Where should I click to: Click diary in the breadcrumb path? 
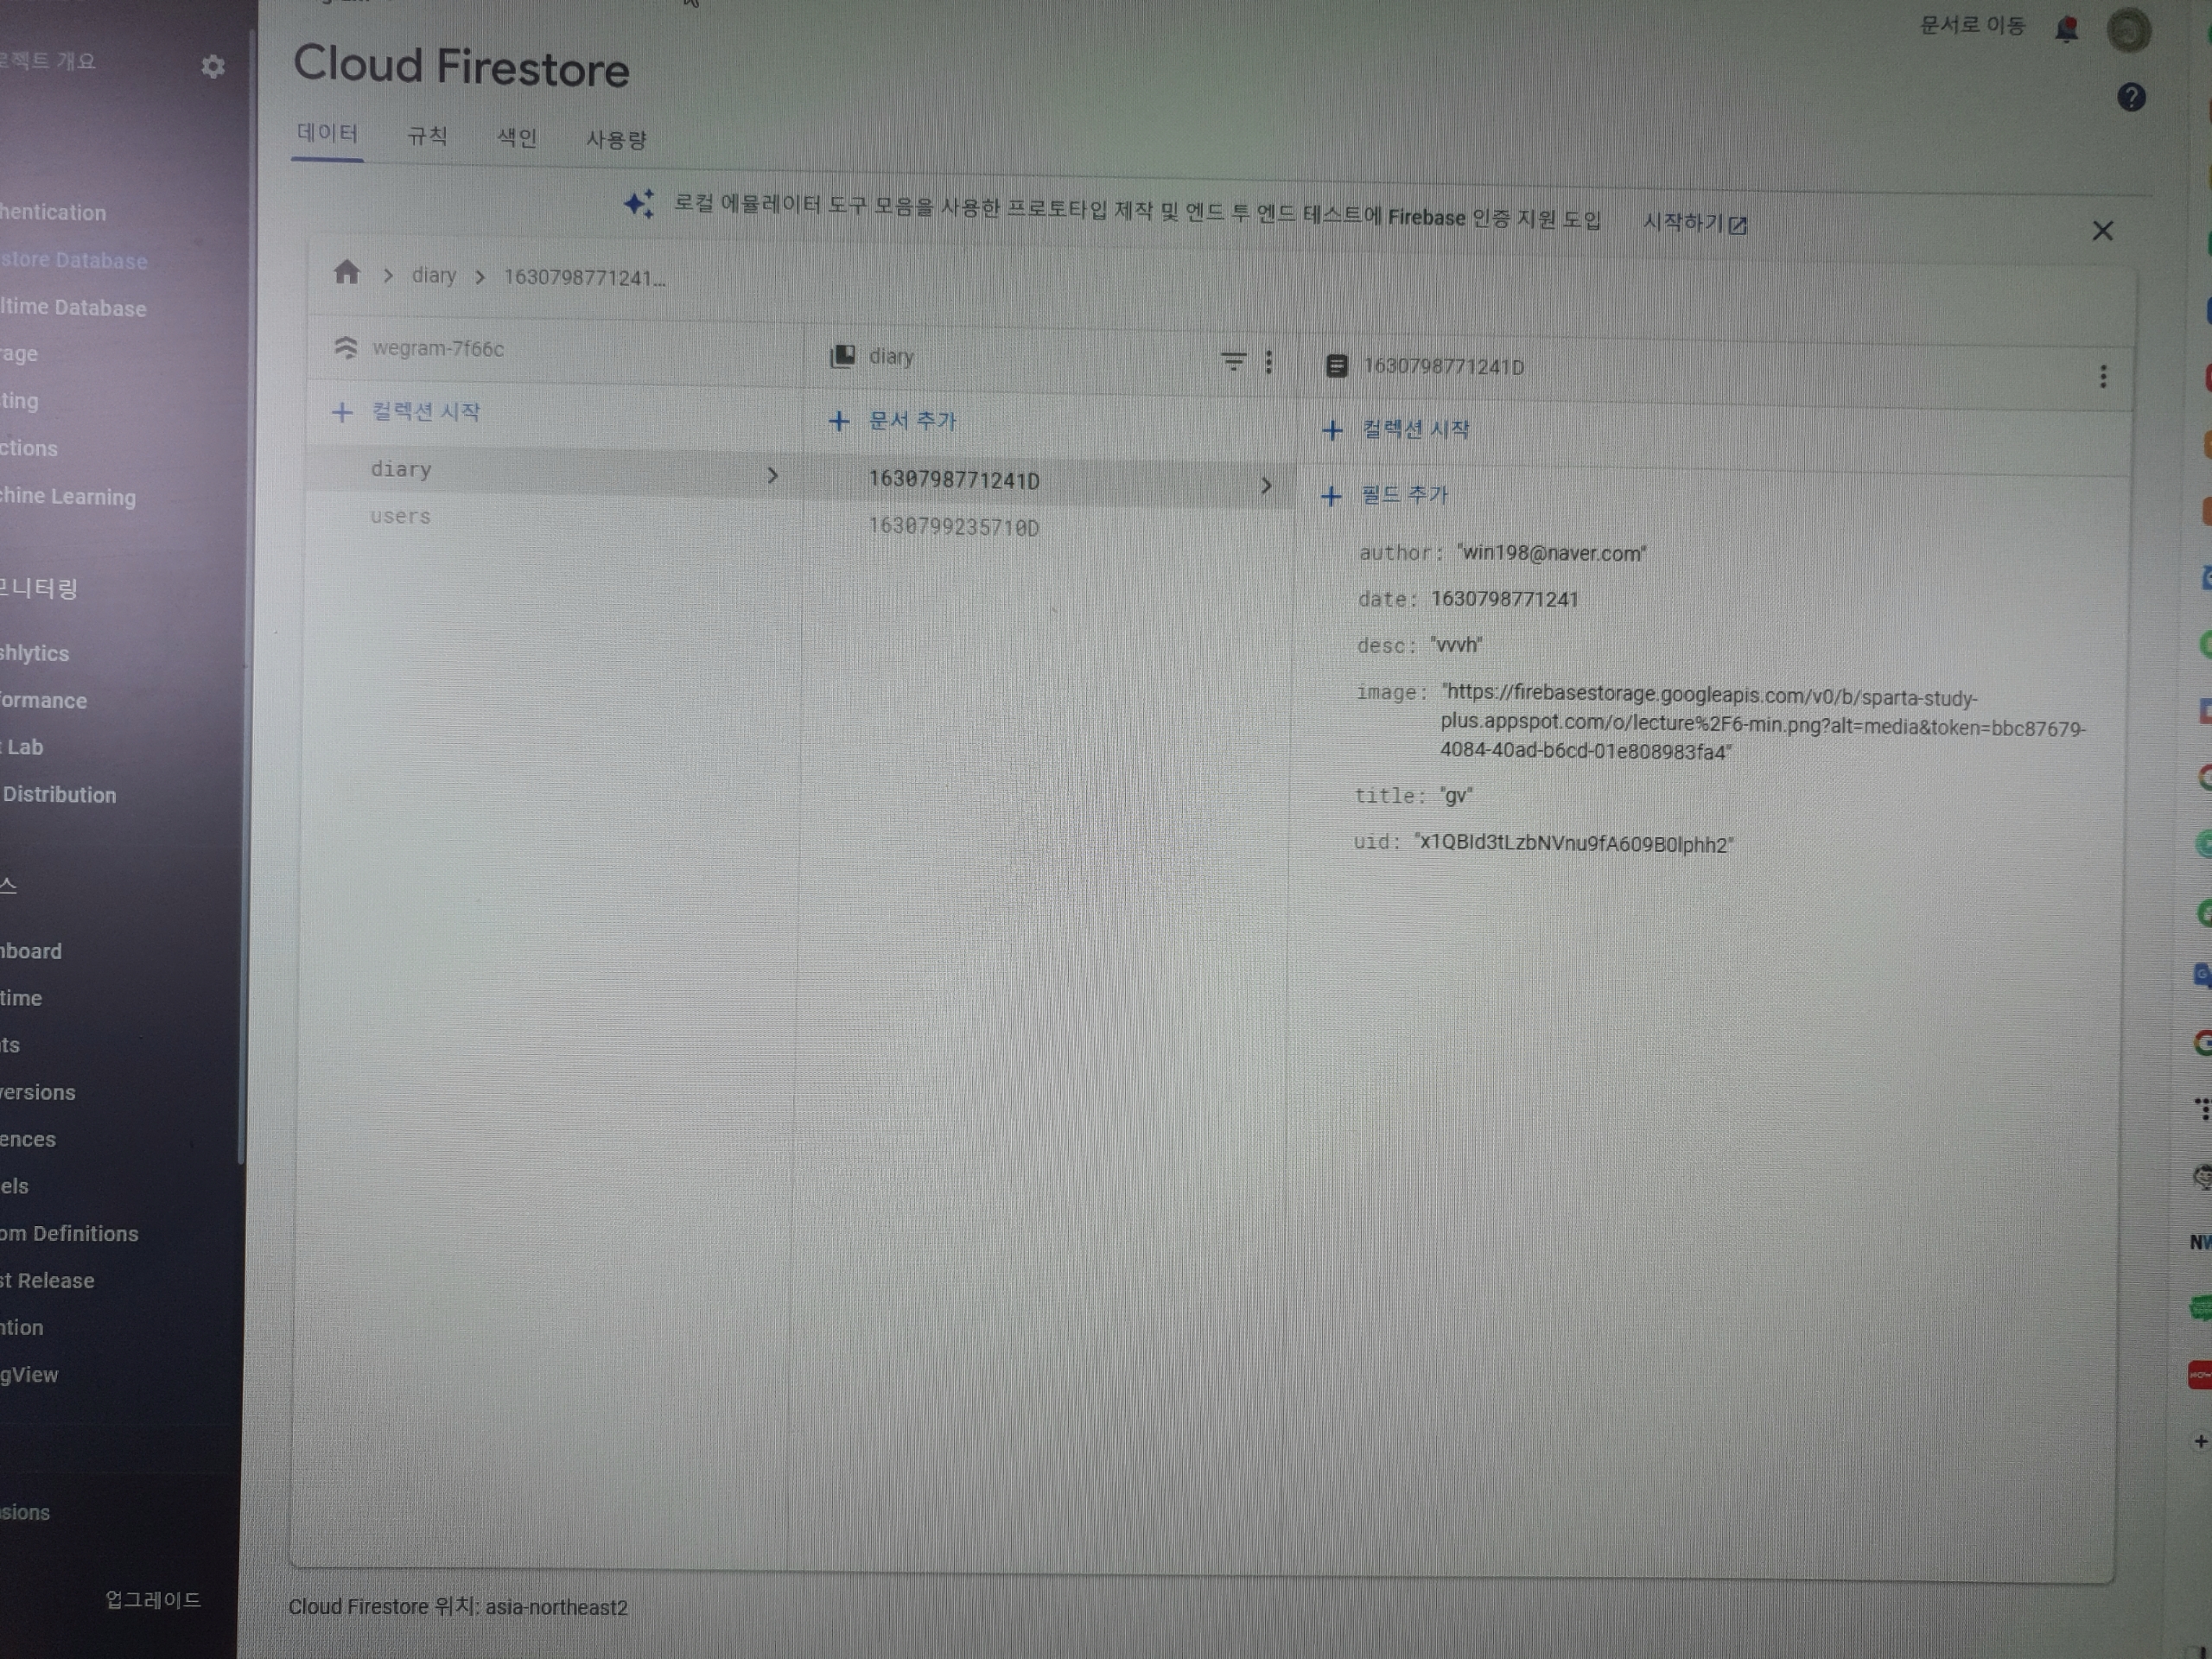(x=433, y=275)
